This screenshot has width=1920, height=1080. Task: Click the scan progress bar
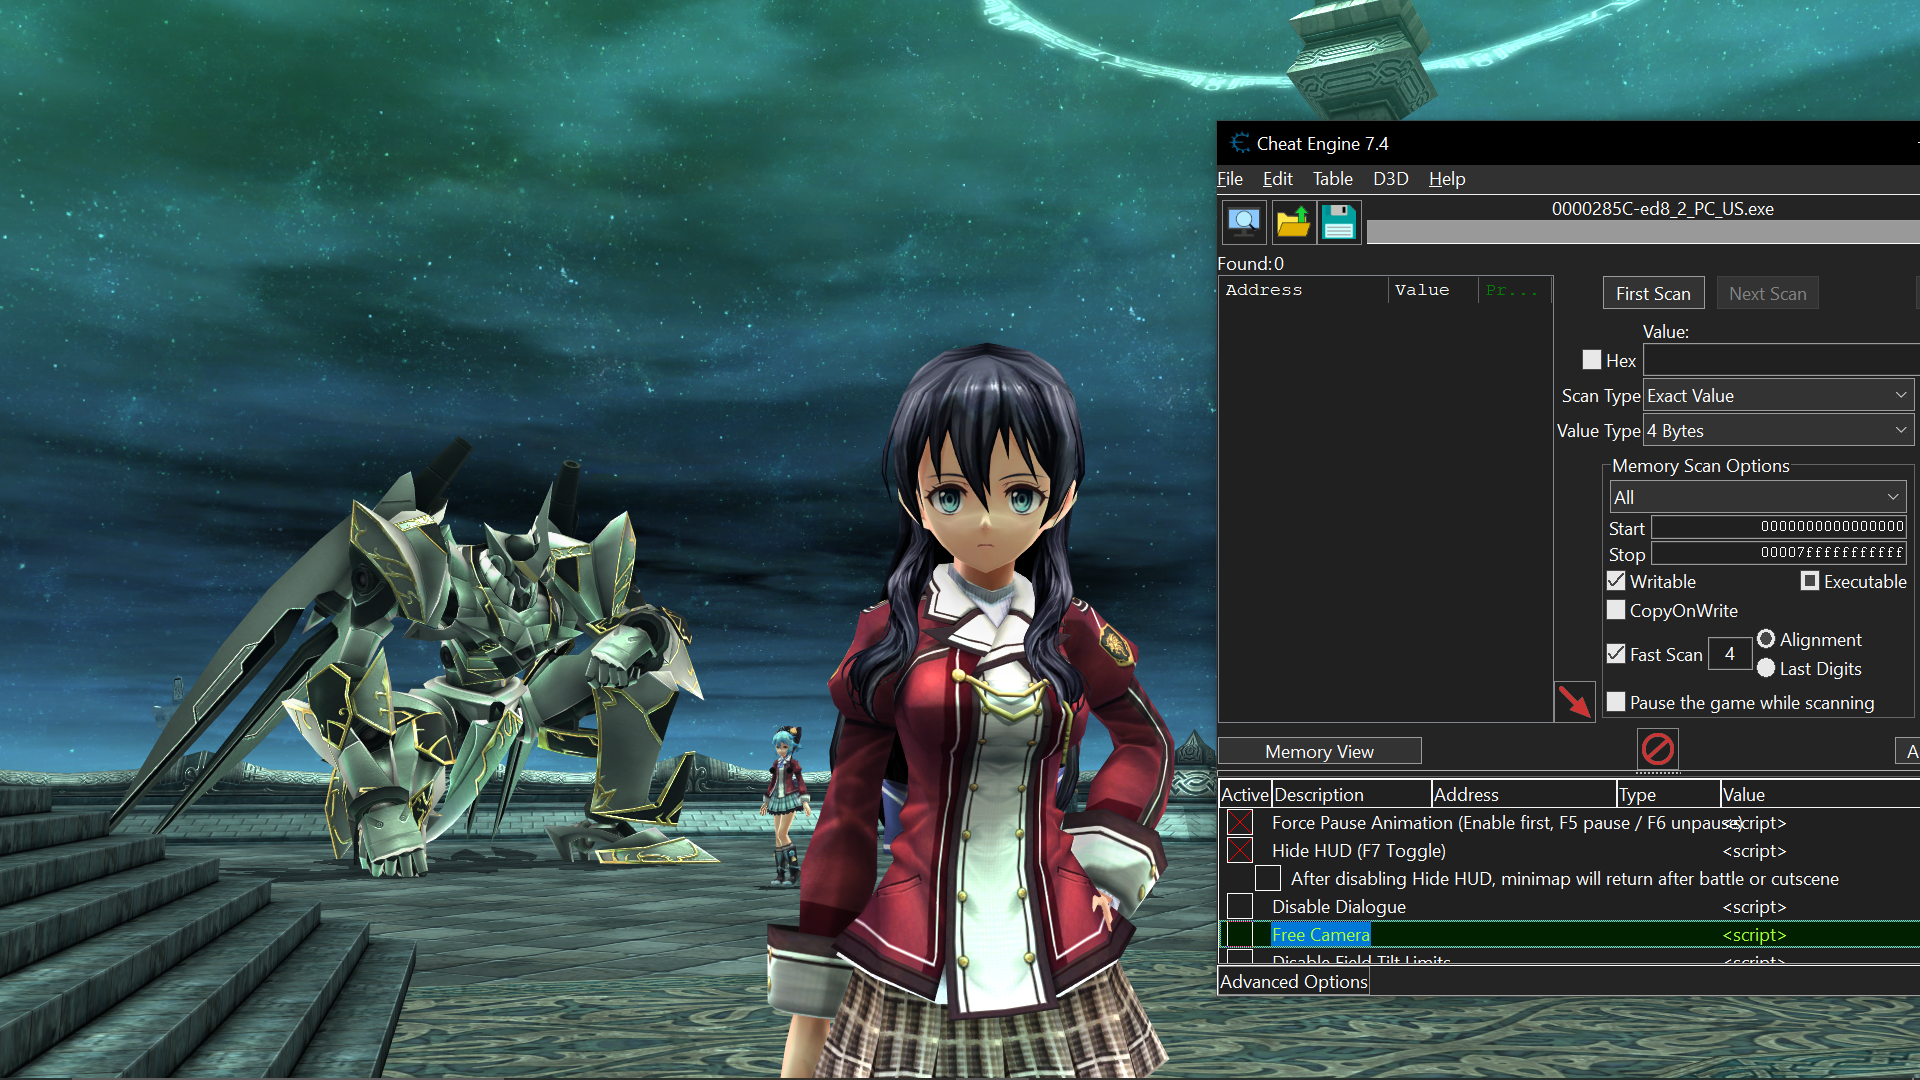point(1643,232)
